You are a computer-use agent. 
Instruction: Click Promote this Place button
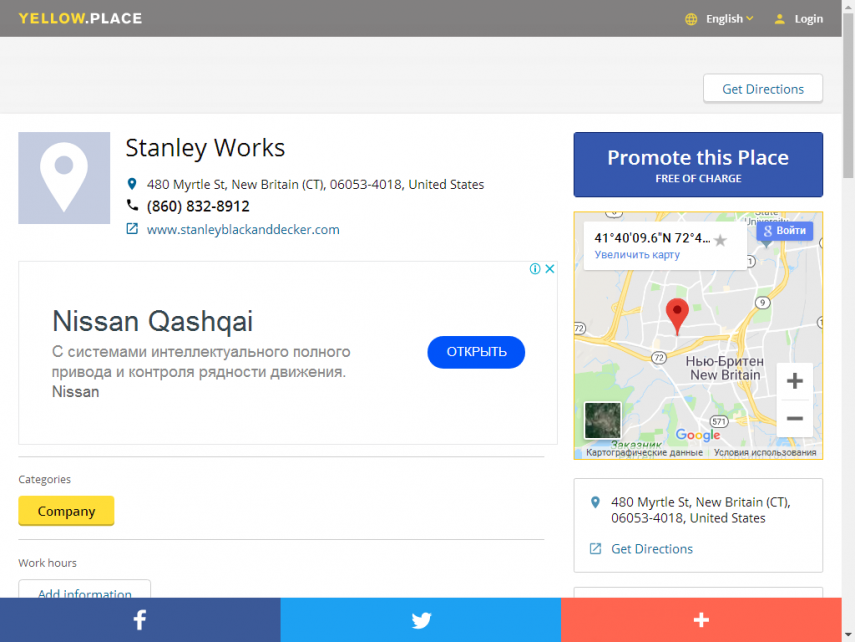point(698,165)
